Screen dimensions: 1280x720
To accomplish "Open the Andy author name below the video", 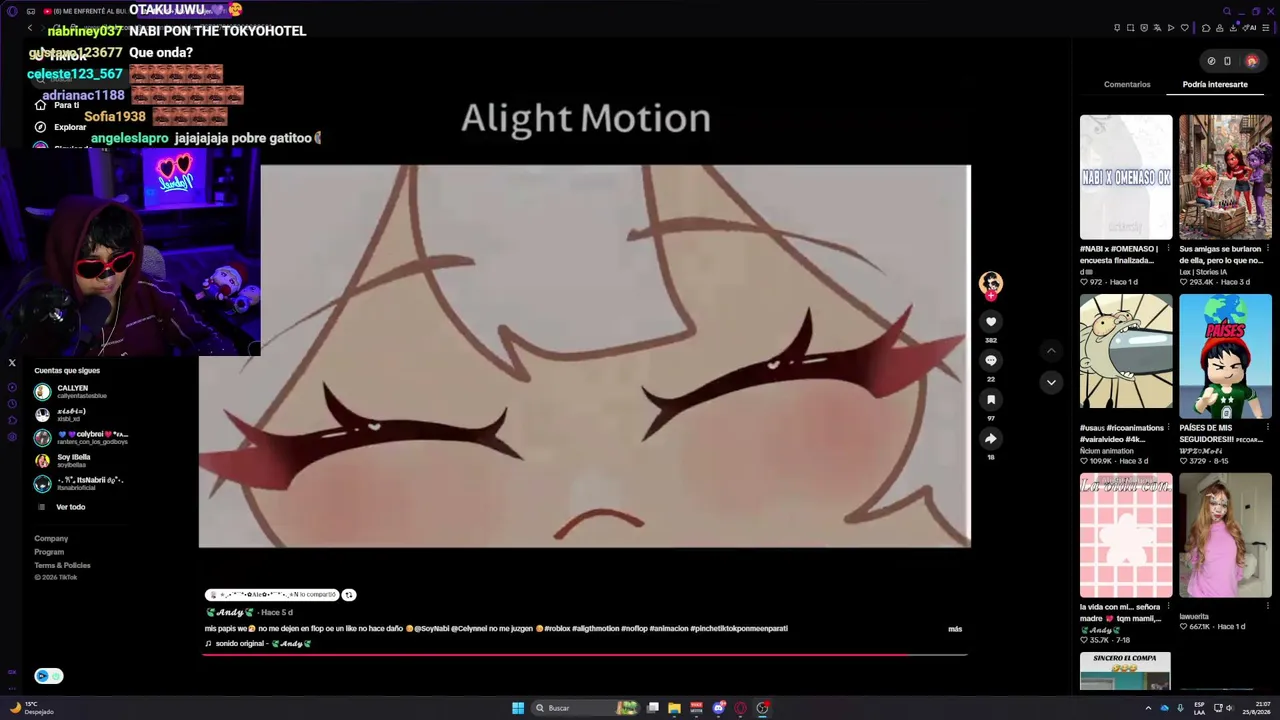I will [x=230, y=612].
